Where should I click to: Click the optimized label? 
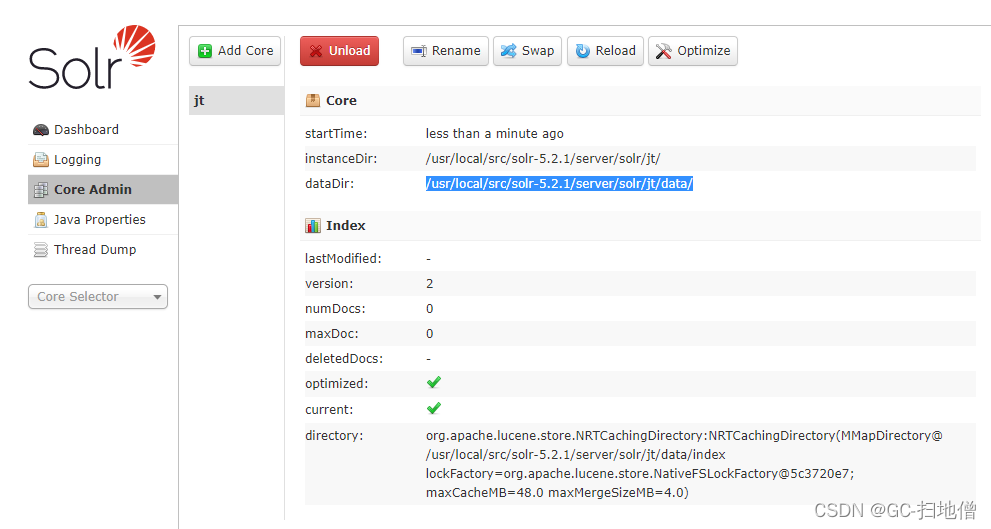337,384
